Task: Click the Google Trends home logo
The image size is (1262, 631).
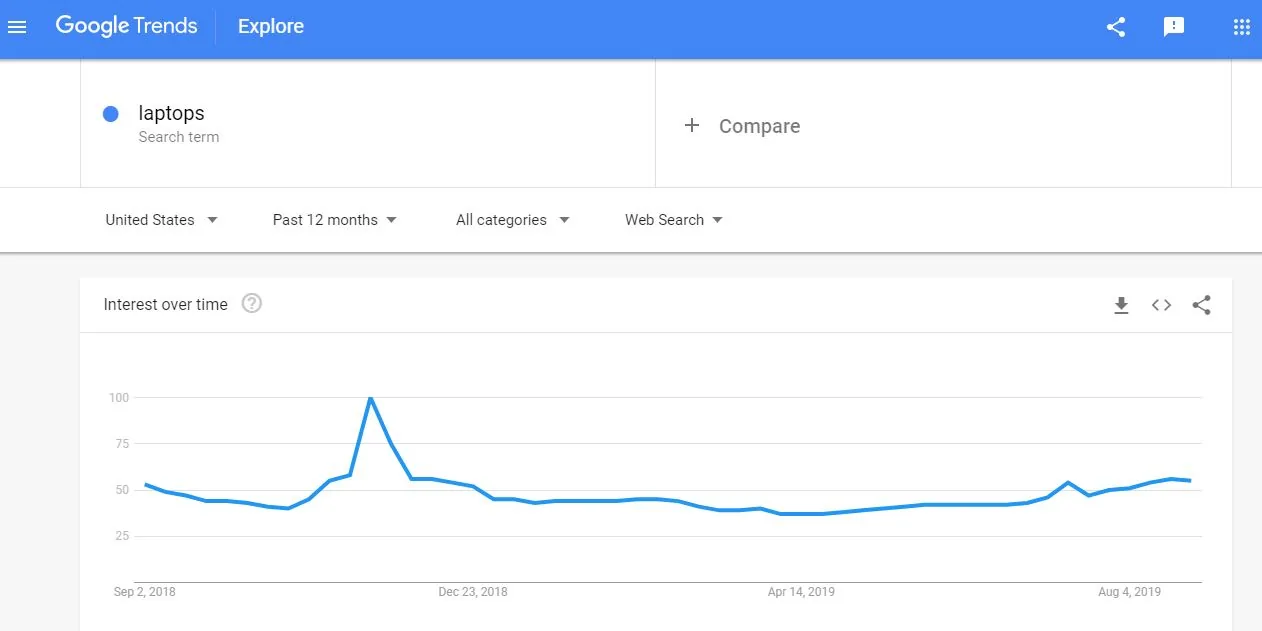Action: click(x=126, y=26)
